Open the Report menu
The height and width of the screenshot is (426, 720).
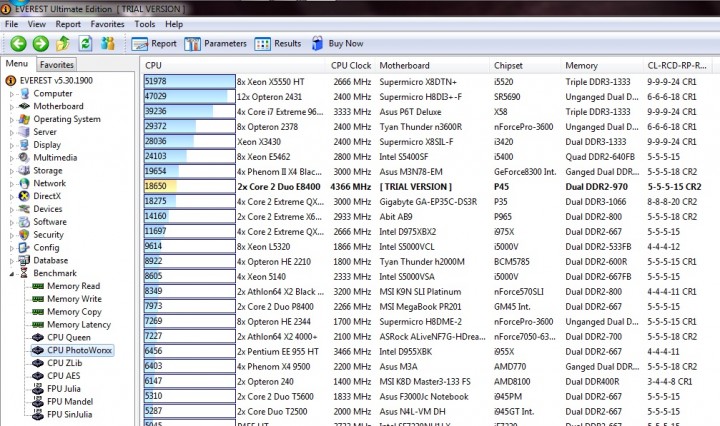pyautogui.click(x=68, y=24)
